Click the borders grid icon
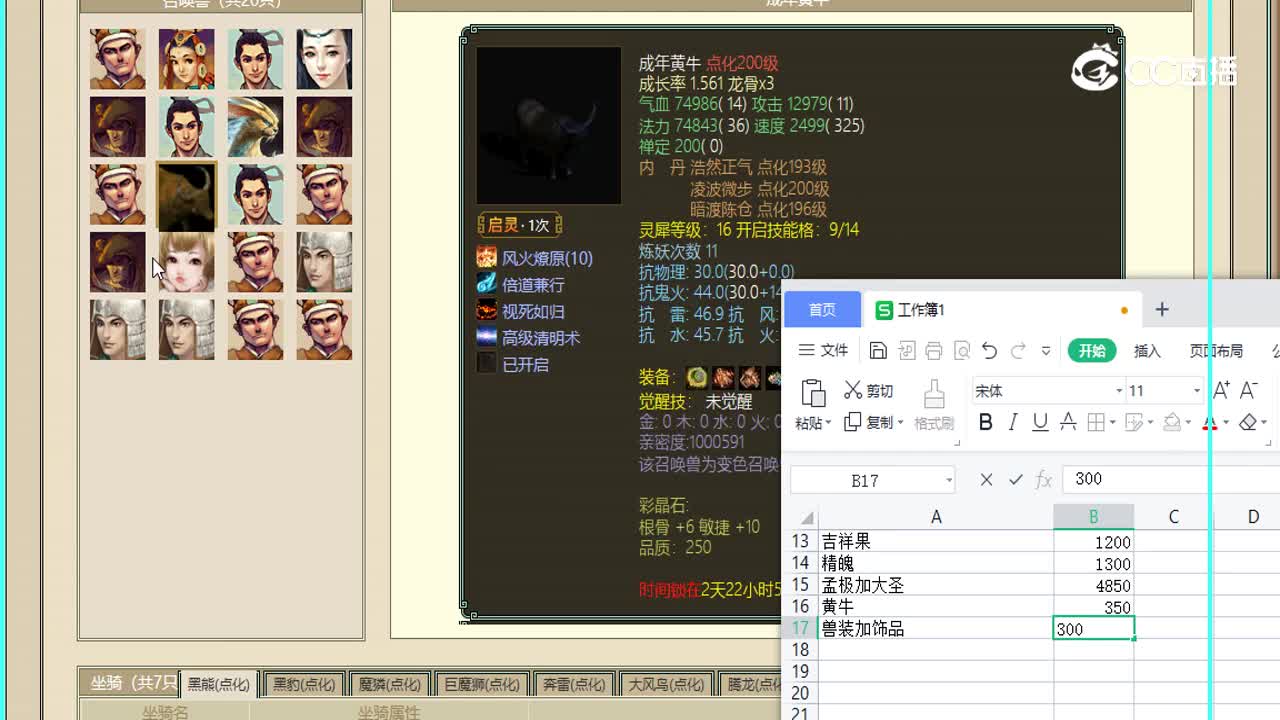The height and width of the screenshot is (720, 1280). [1096, 422]
